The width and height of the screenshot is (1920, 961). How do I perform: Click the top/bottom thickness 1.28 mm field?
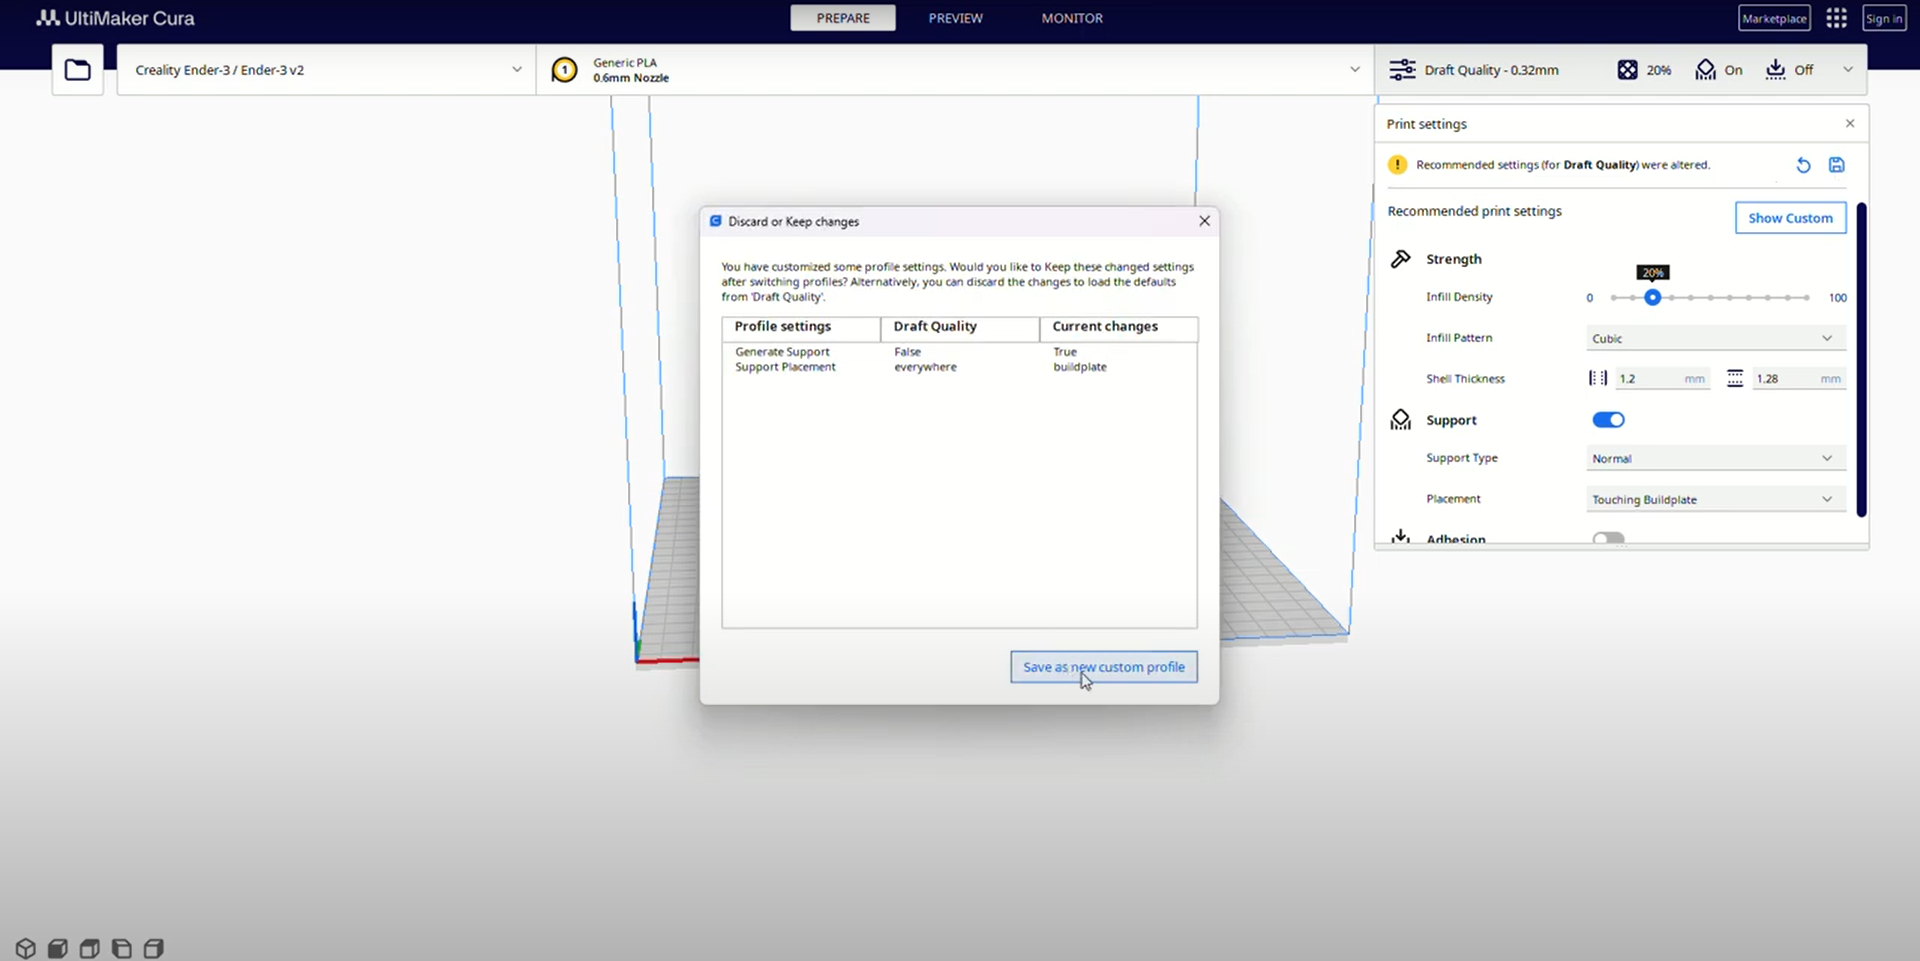(1798, 378)
